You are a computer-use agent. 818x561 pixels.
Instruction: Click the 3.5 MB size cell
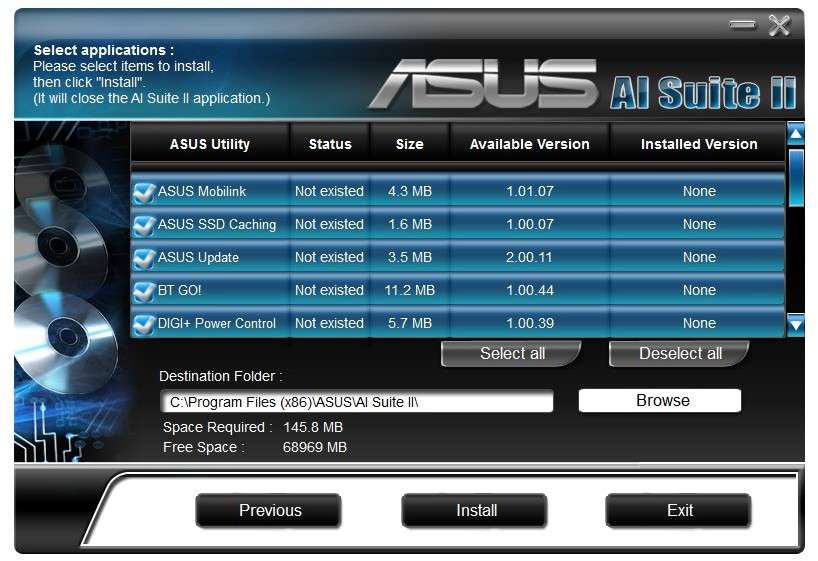click(410, 257)
